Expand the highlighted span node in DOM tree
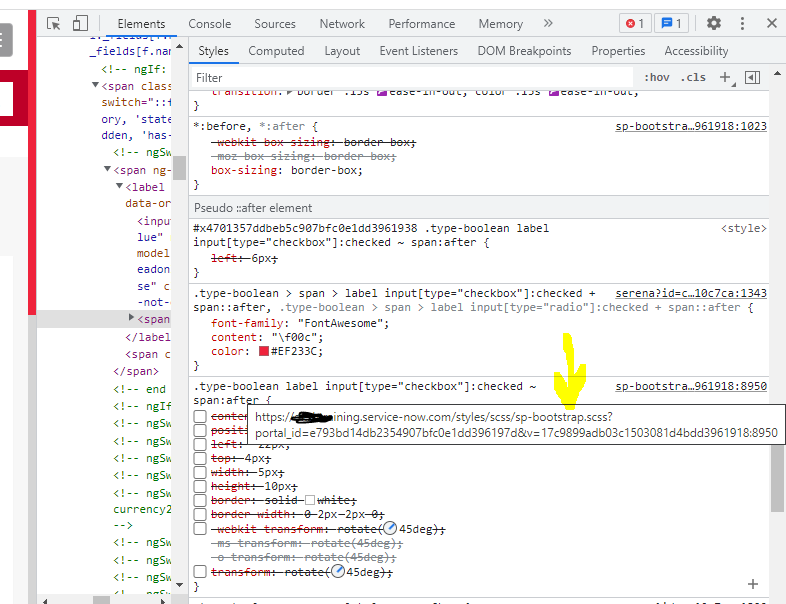This screenshot has width=786, height=604. [132, 318]
